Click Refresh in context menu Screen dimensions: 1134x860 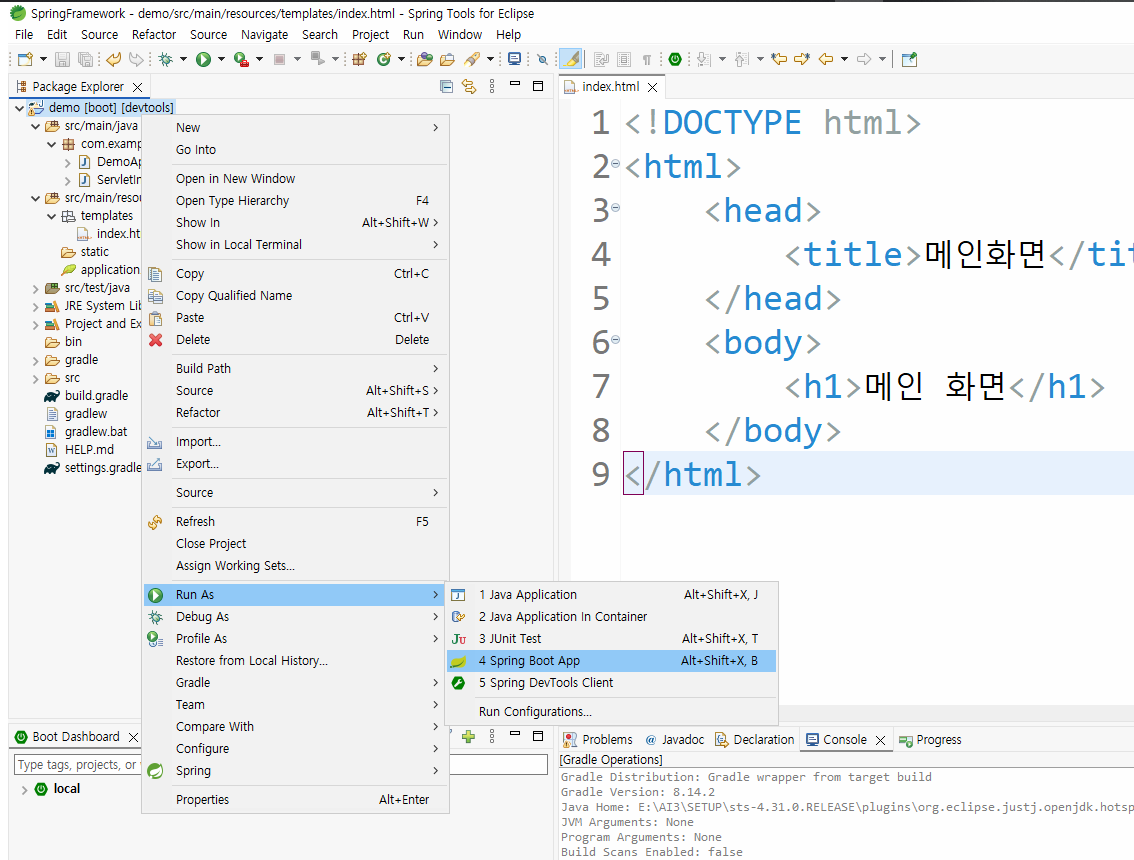pos(295,522)
